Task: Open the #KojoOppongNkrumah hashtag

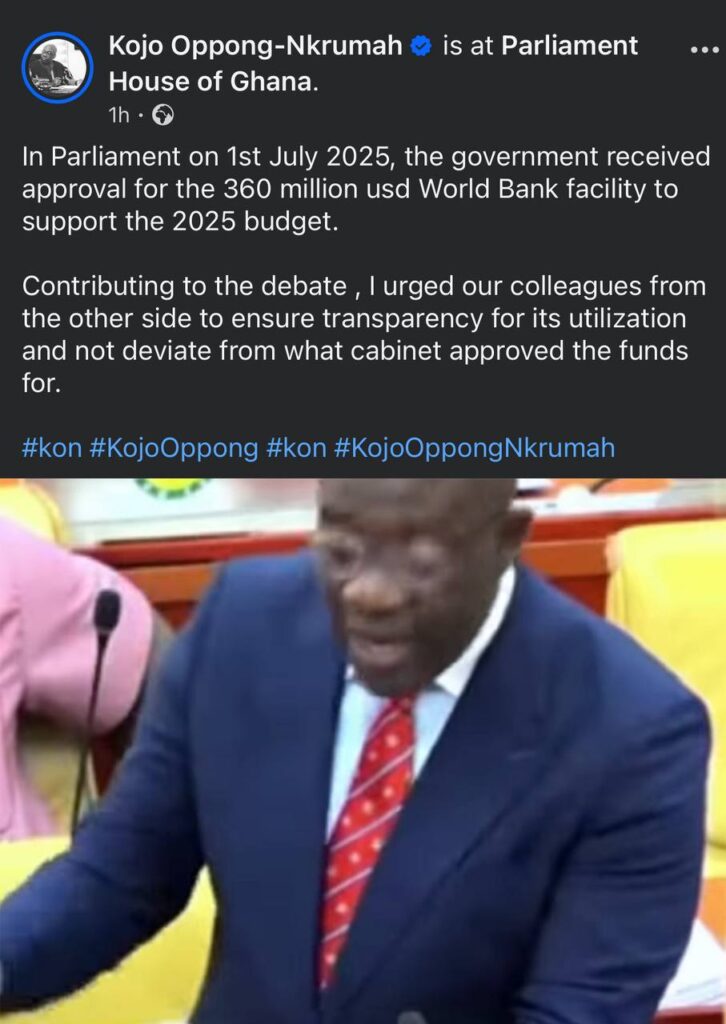Action: [474, 449]
